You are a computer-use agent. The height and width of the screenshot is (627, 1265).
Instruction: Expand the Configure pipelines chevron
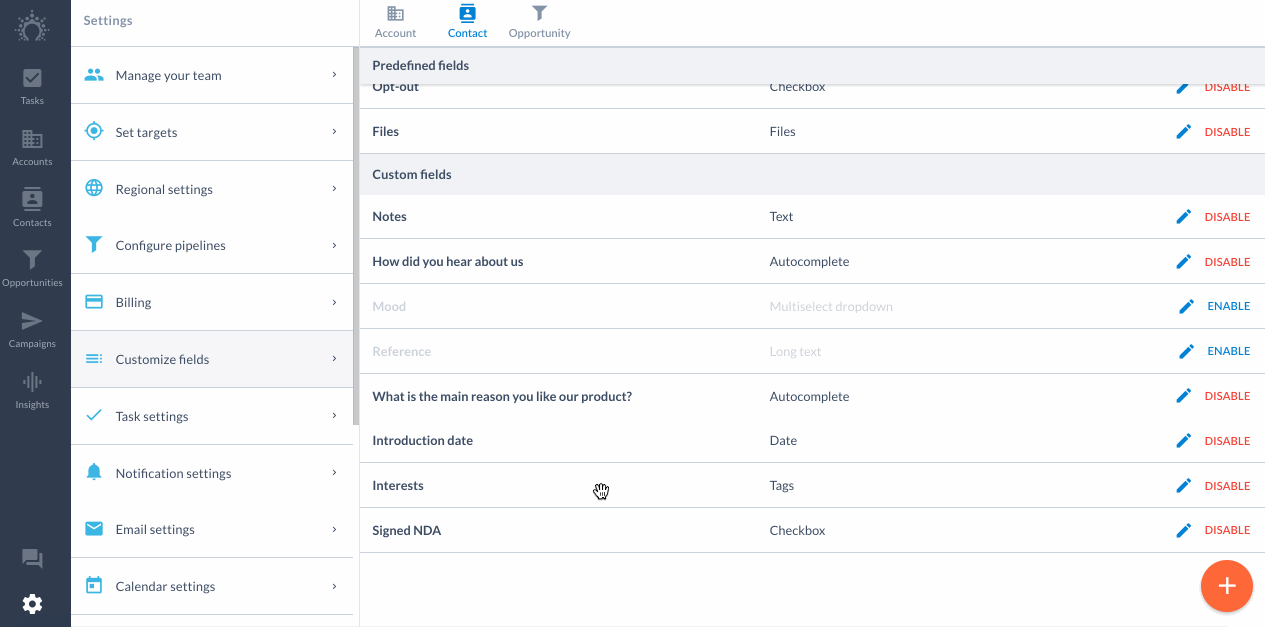pyautogui.click(x=334, y=245)
